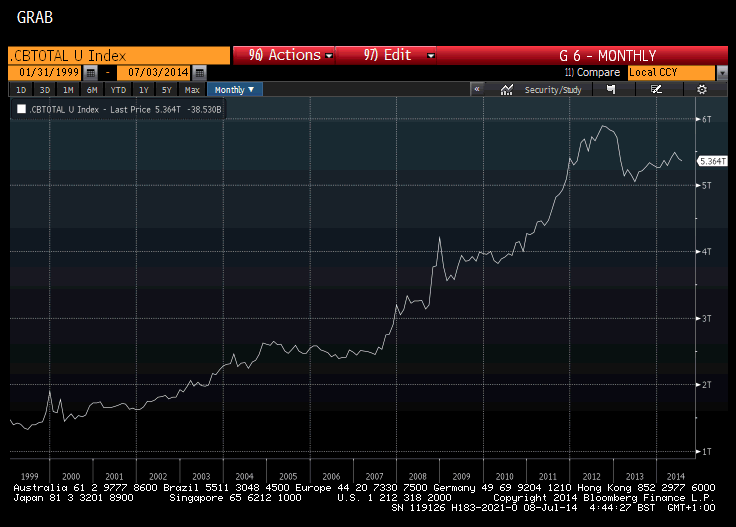Click the annotation flag icon
The width and height of the screenshot is (736, 527).
(611, 89)
